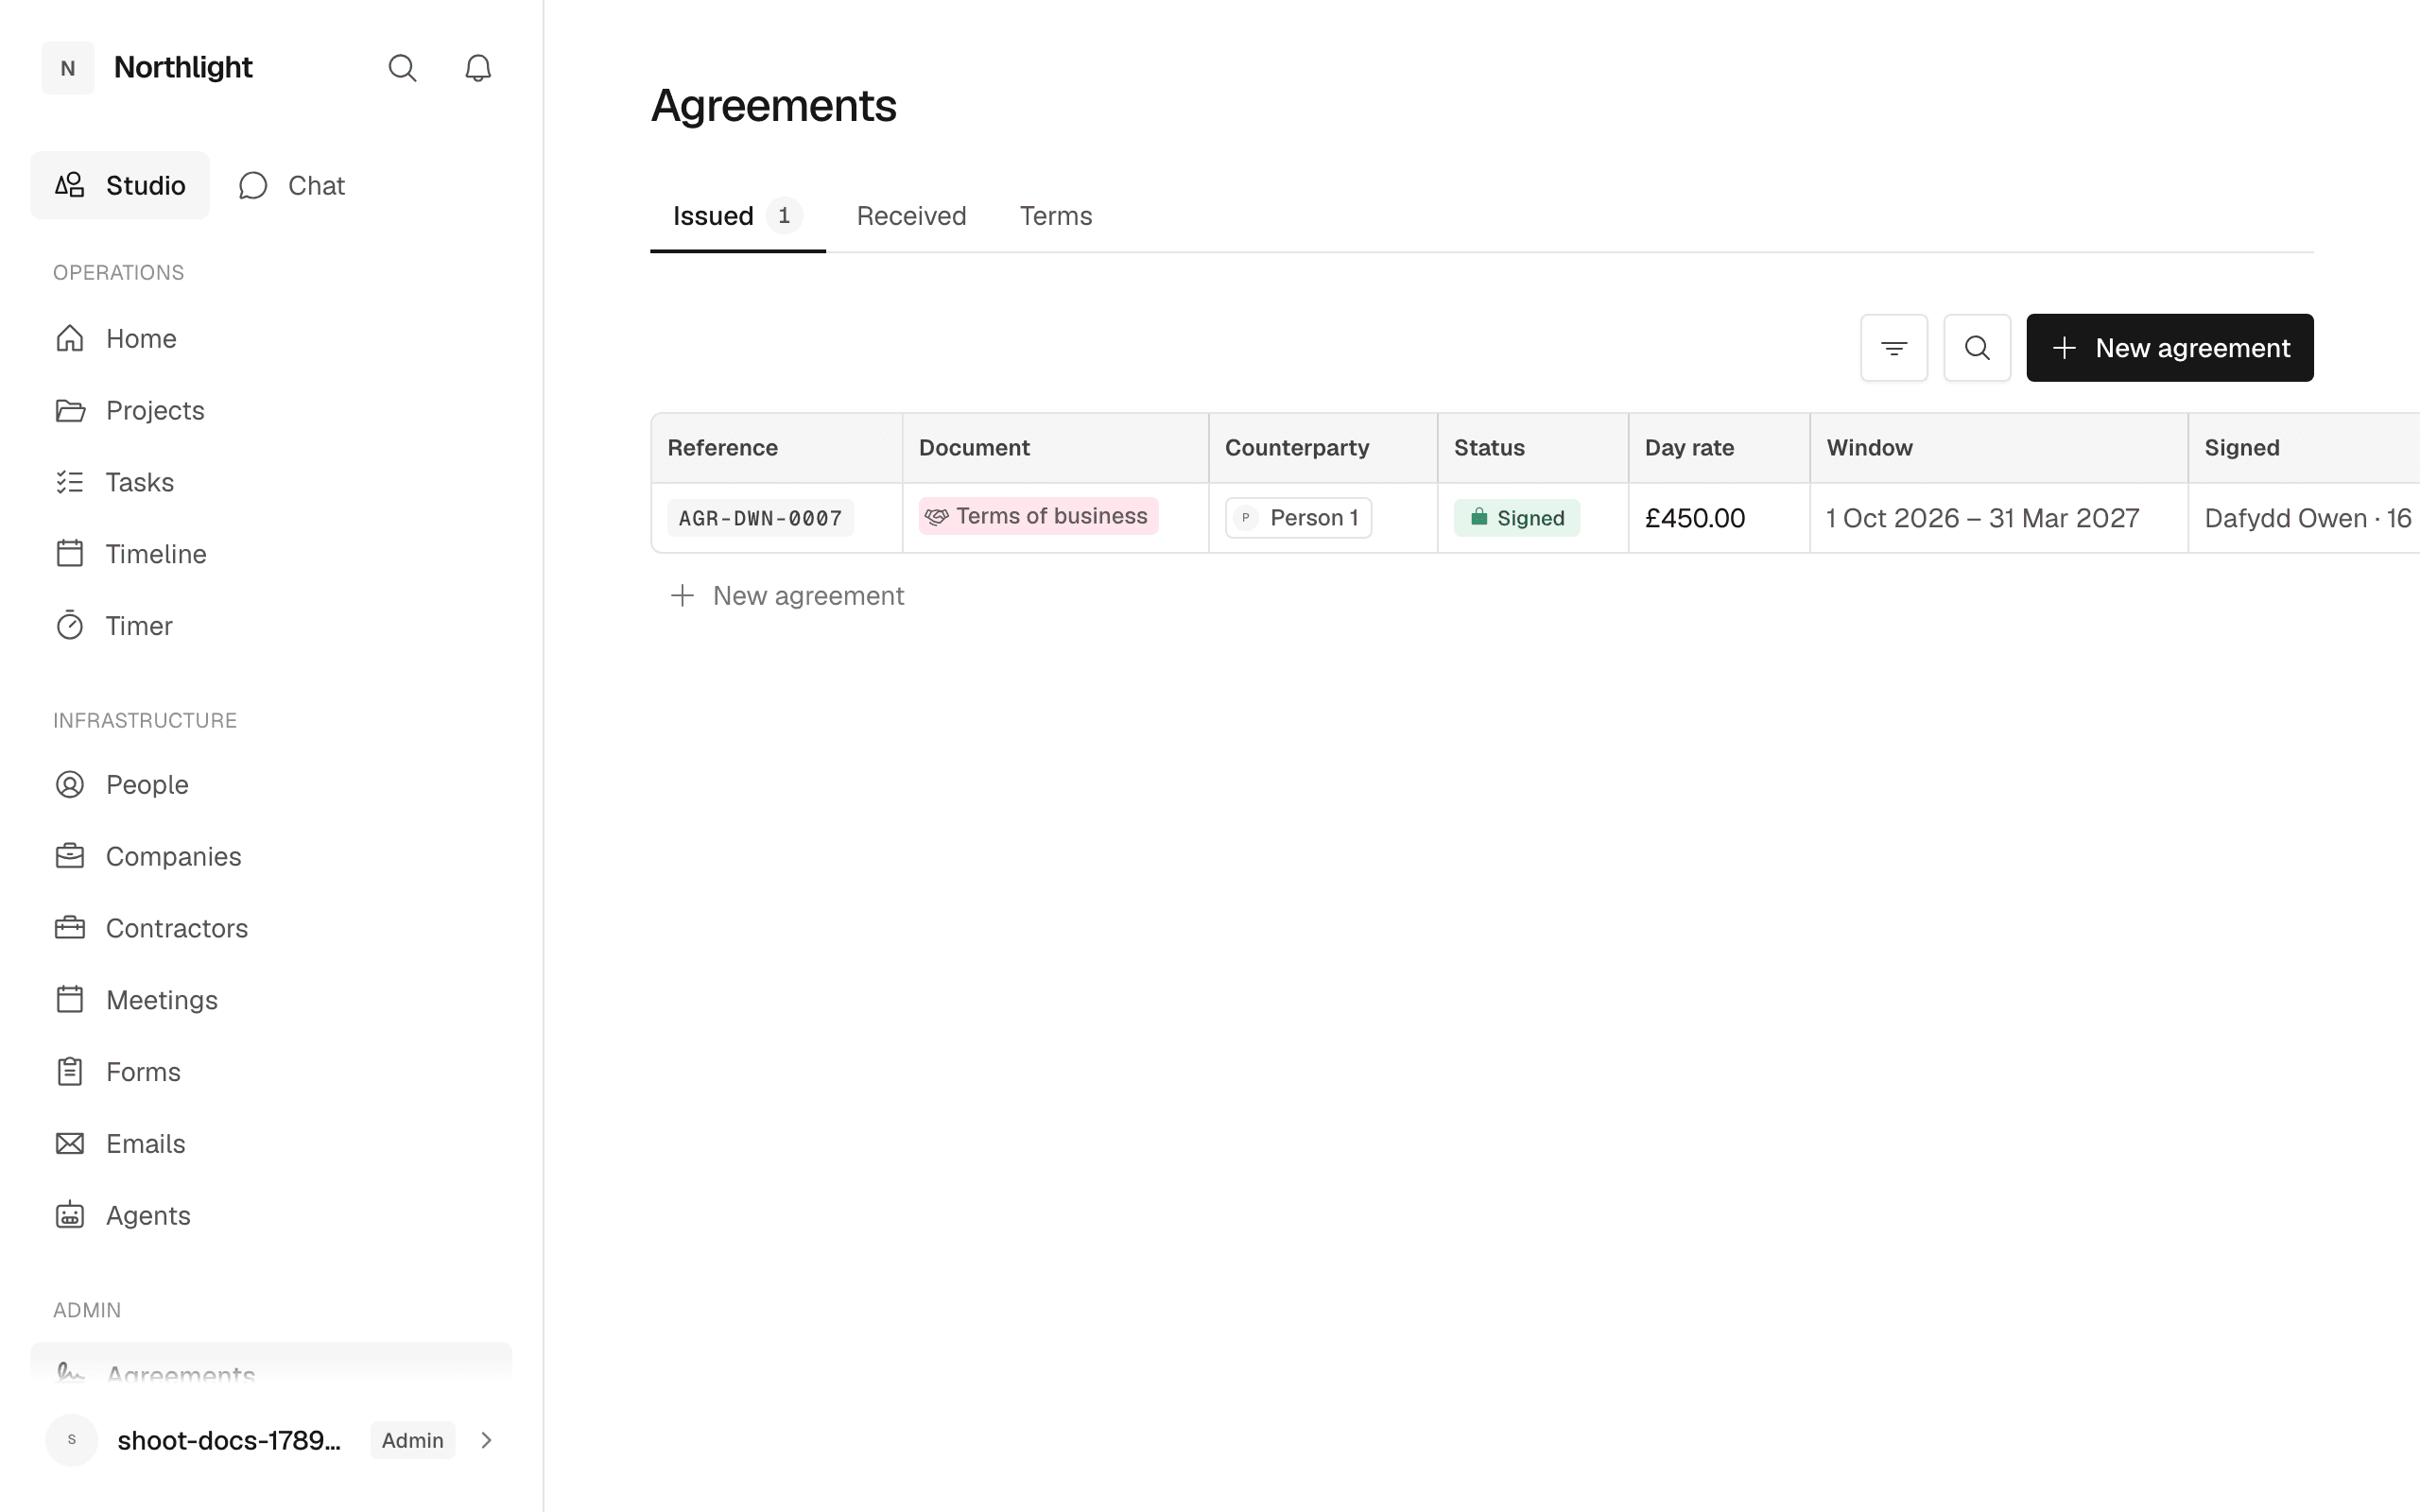Click the Reference column header

(x=777, y=448)
